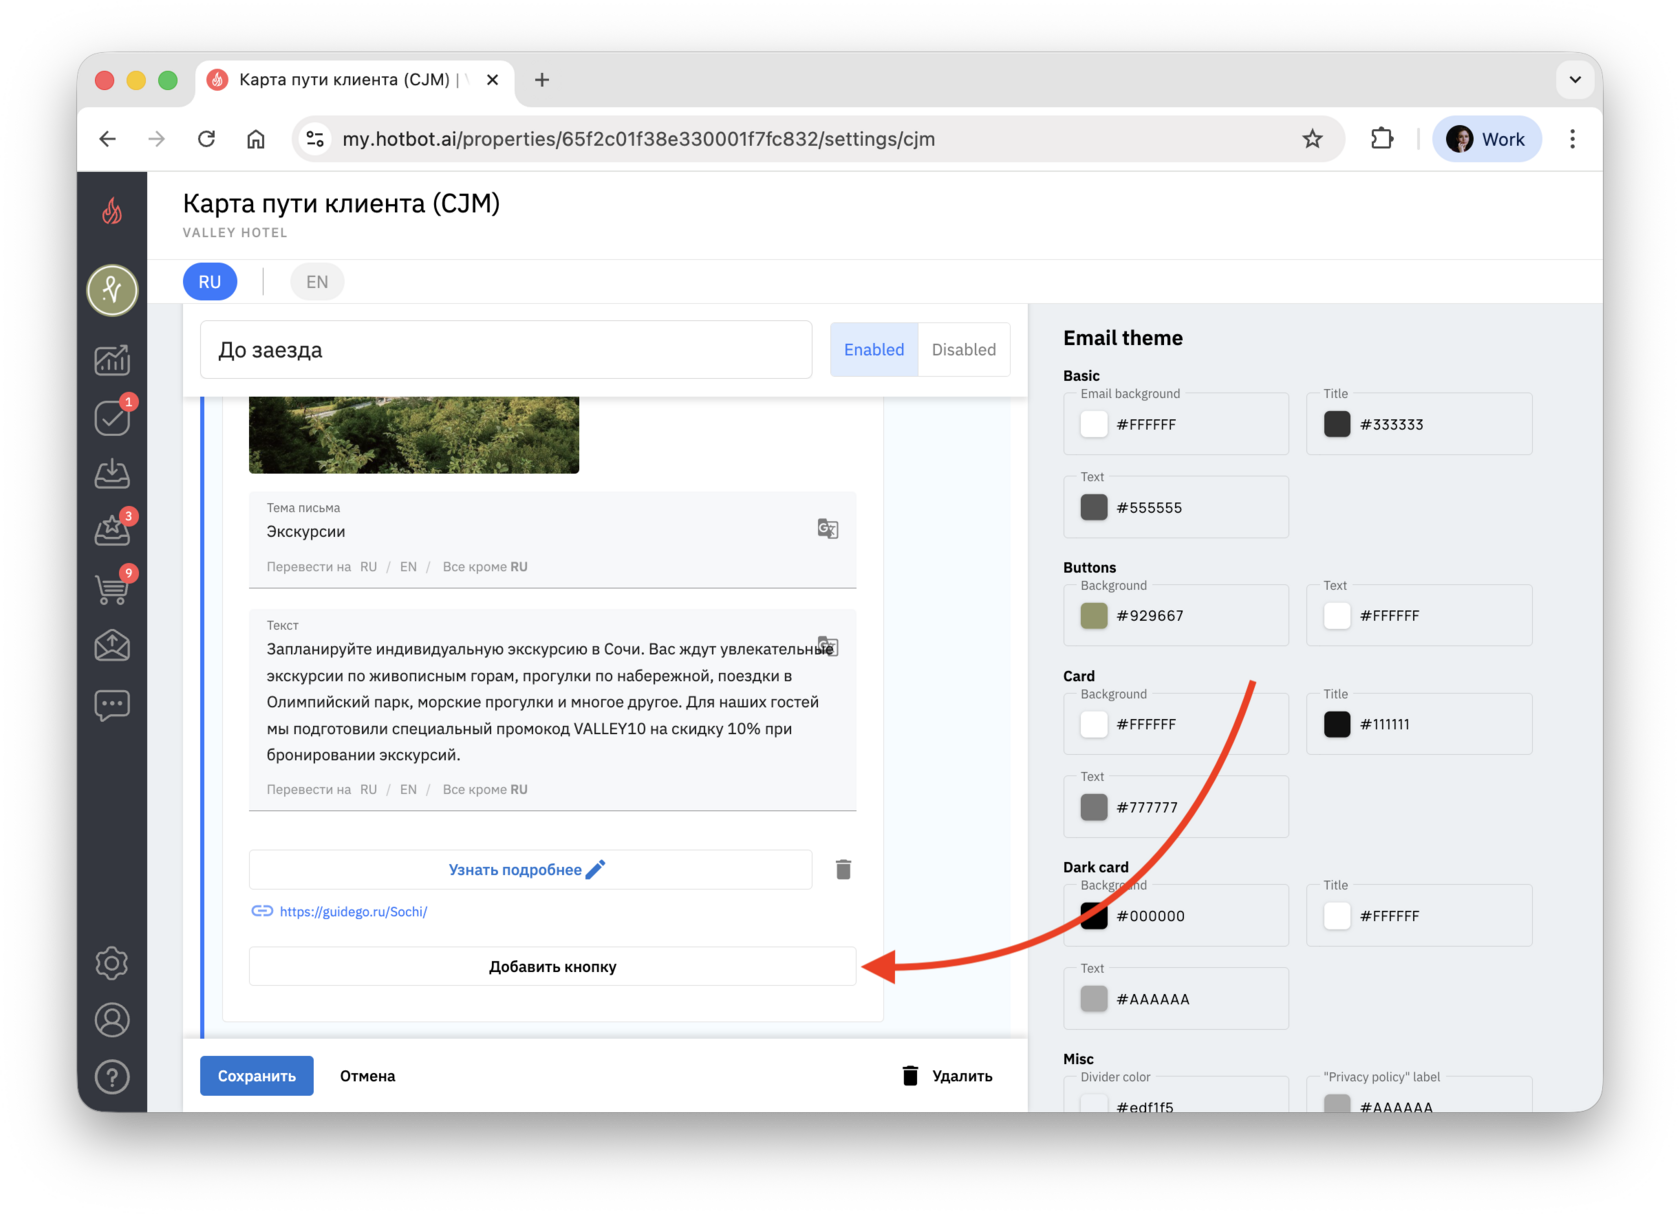Pick the Dark card Text swatch #AAAAAA
This screenshot has width=1680, height=1214.
tap(1094, 999)
